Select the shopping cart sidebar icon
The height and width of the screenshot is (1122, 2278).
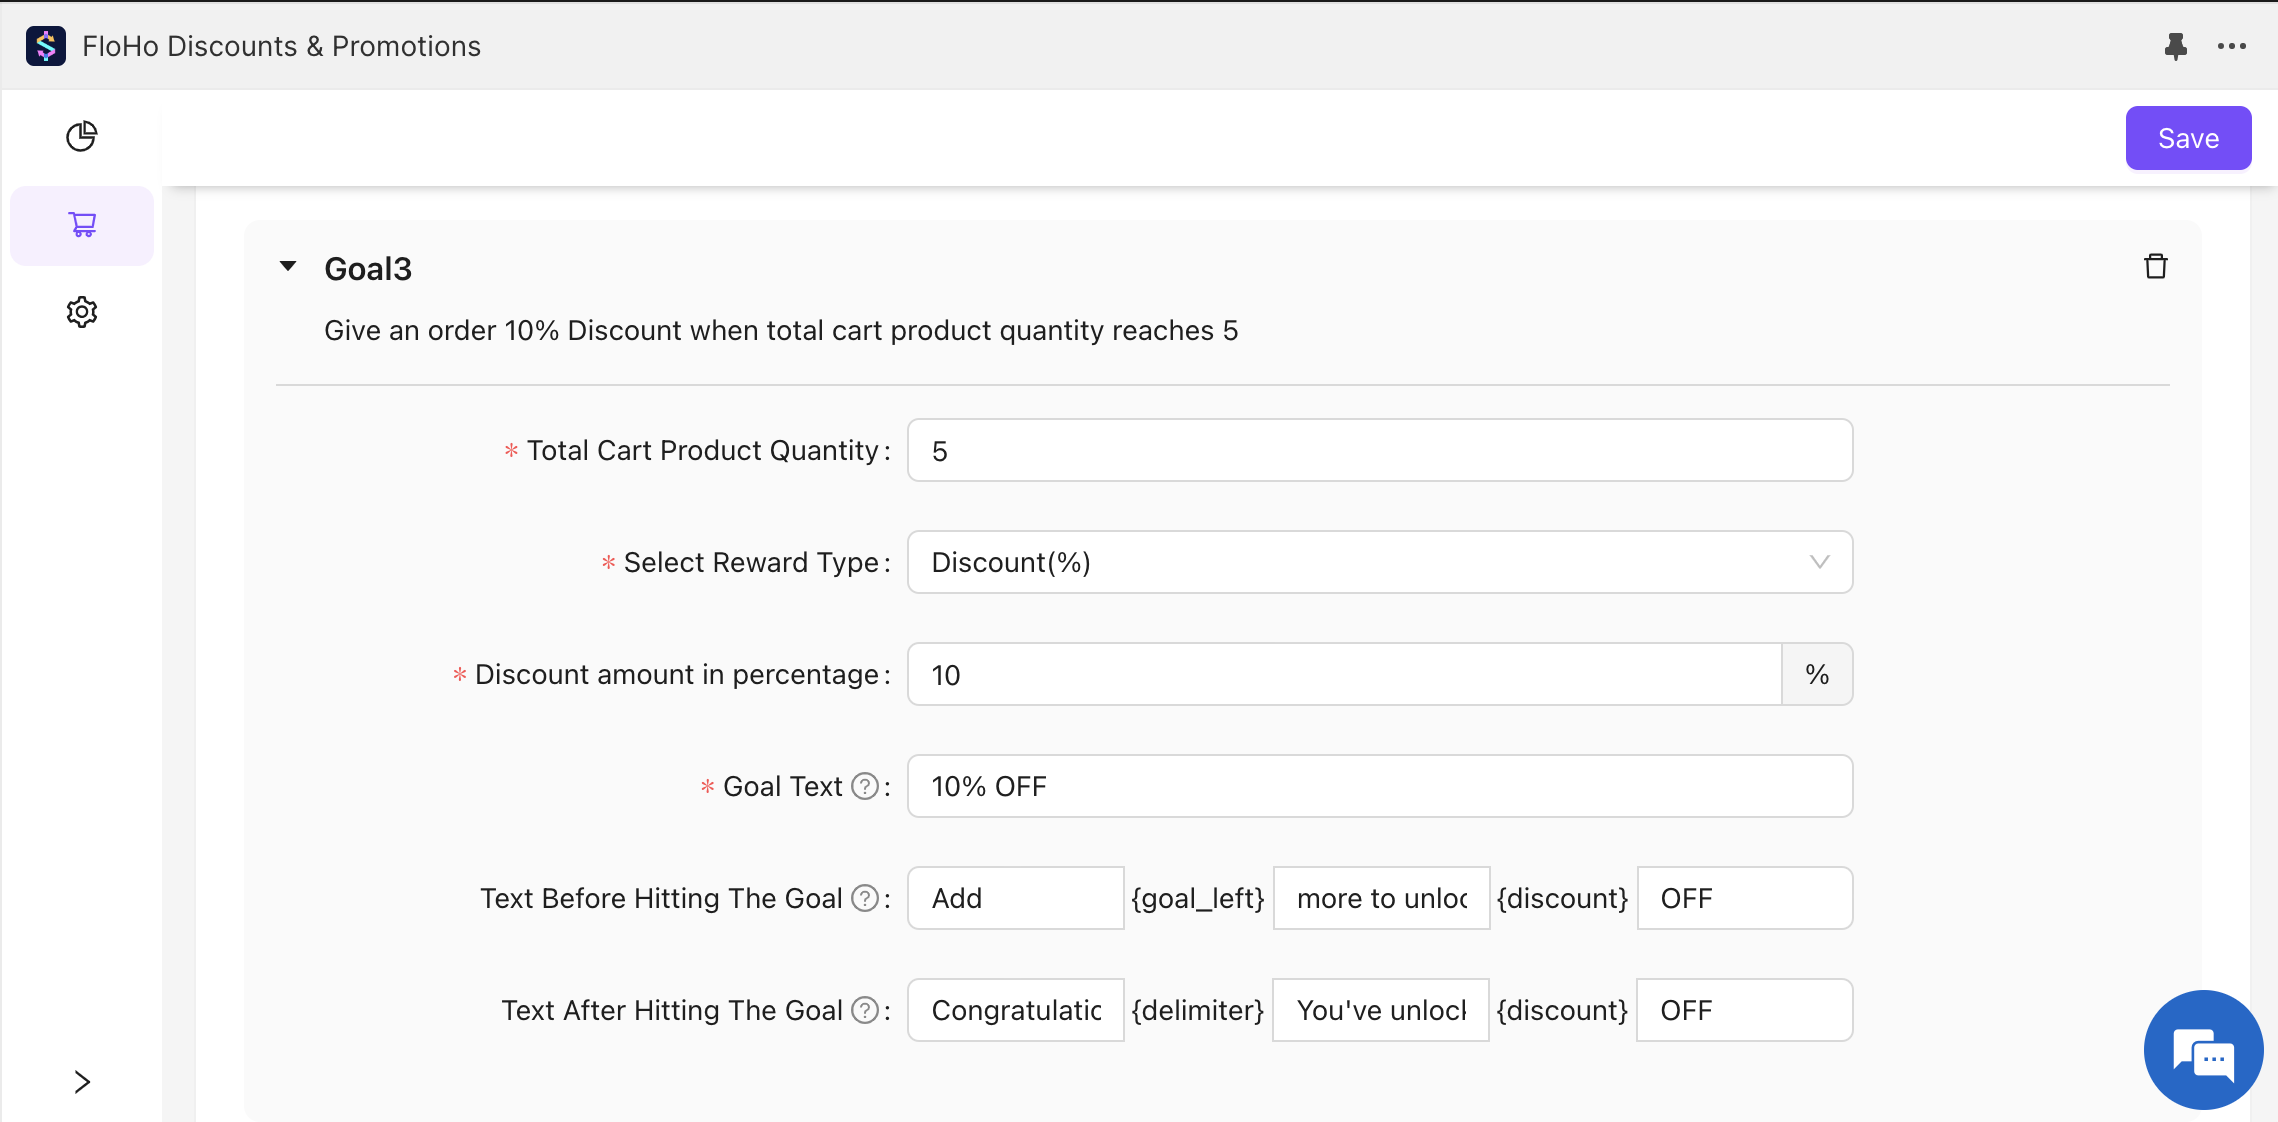click(x=82, y=225)
